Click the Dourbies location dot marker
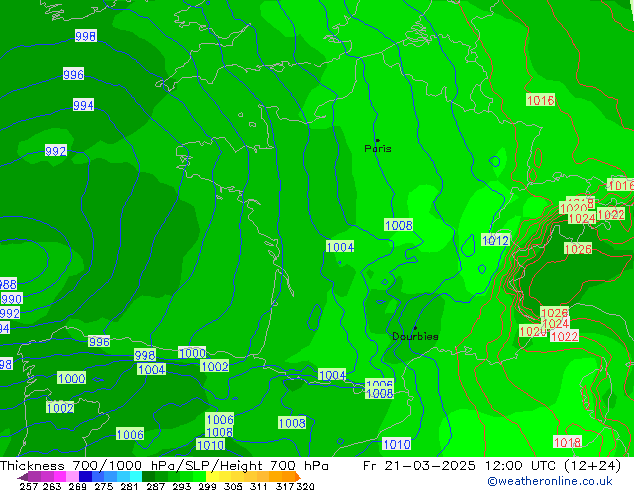This screenshot has height=490, width=634. (415, 328)
